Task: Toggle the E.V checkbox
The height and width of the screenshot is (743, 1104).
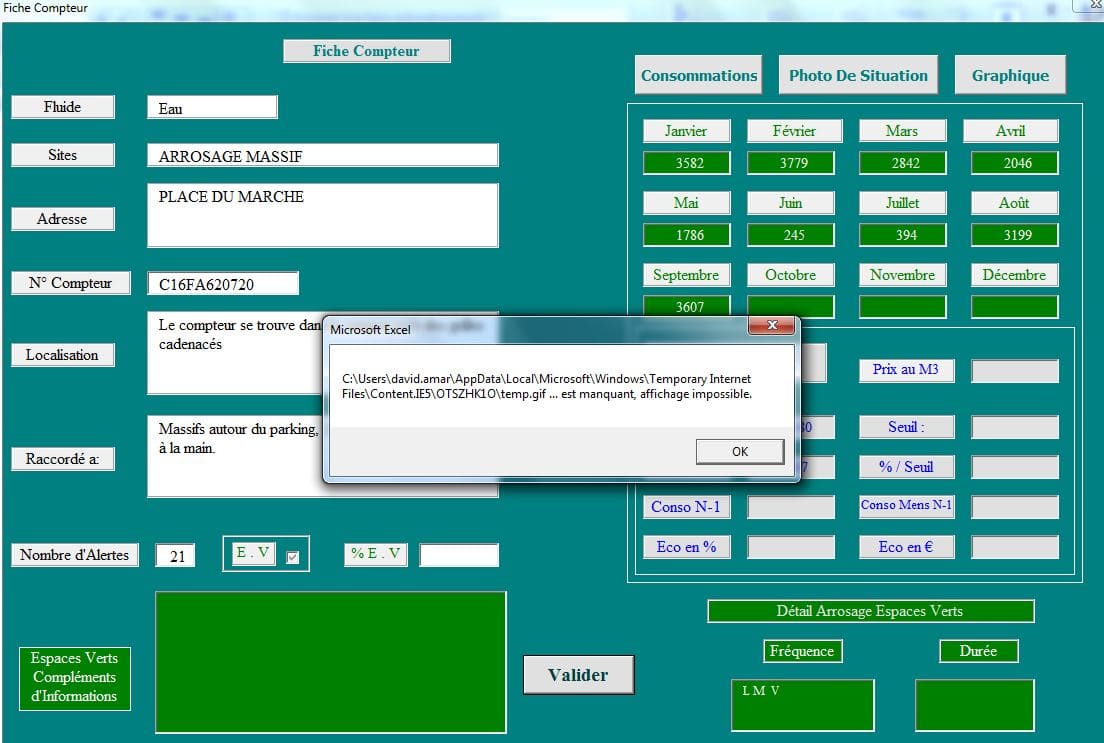Action: click(x=293, y=558)
